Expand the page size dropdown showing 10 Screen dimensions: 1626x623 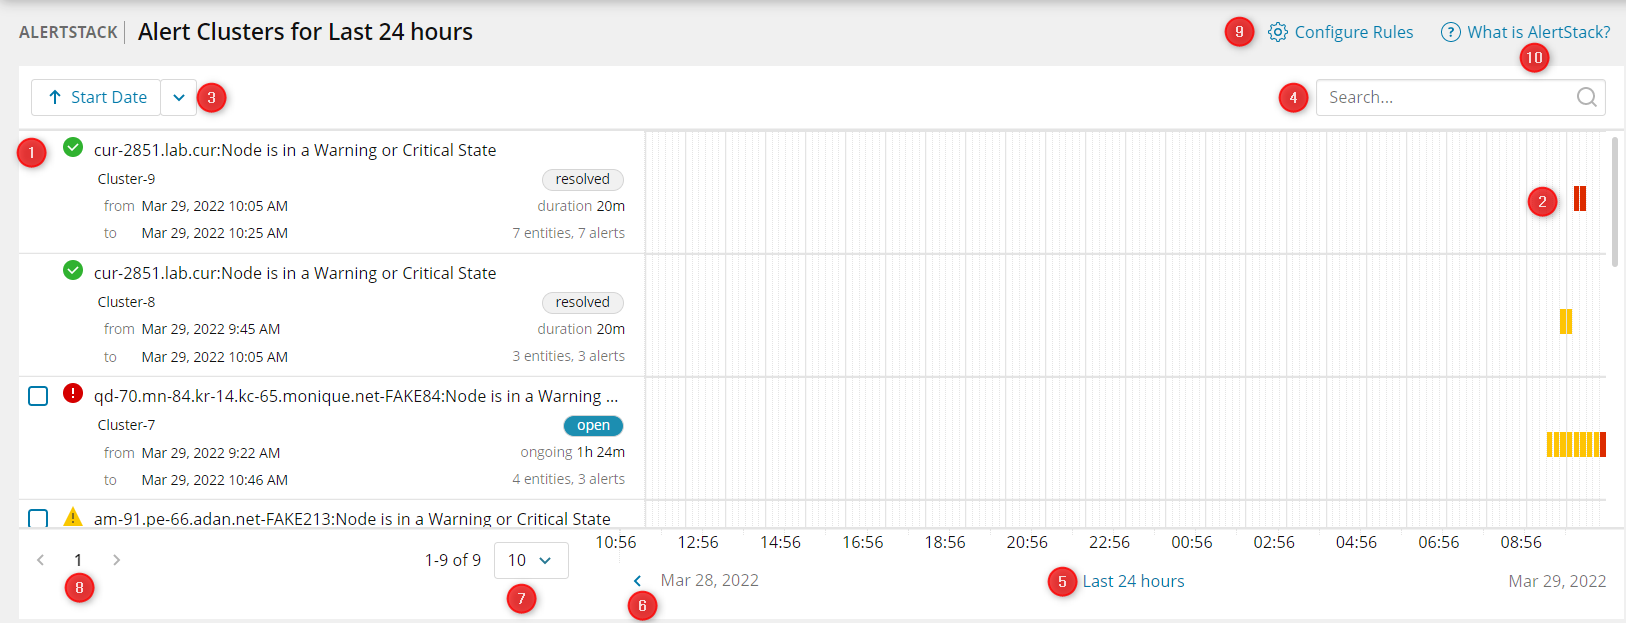click(531, 560)
